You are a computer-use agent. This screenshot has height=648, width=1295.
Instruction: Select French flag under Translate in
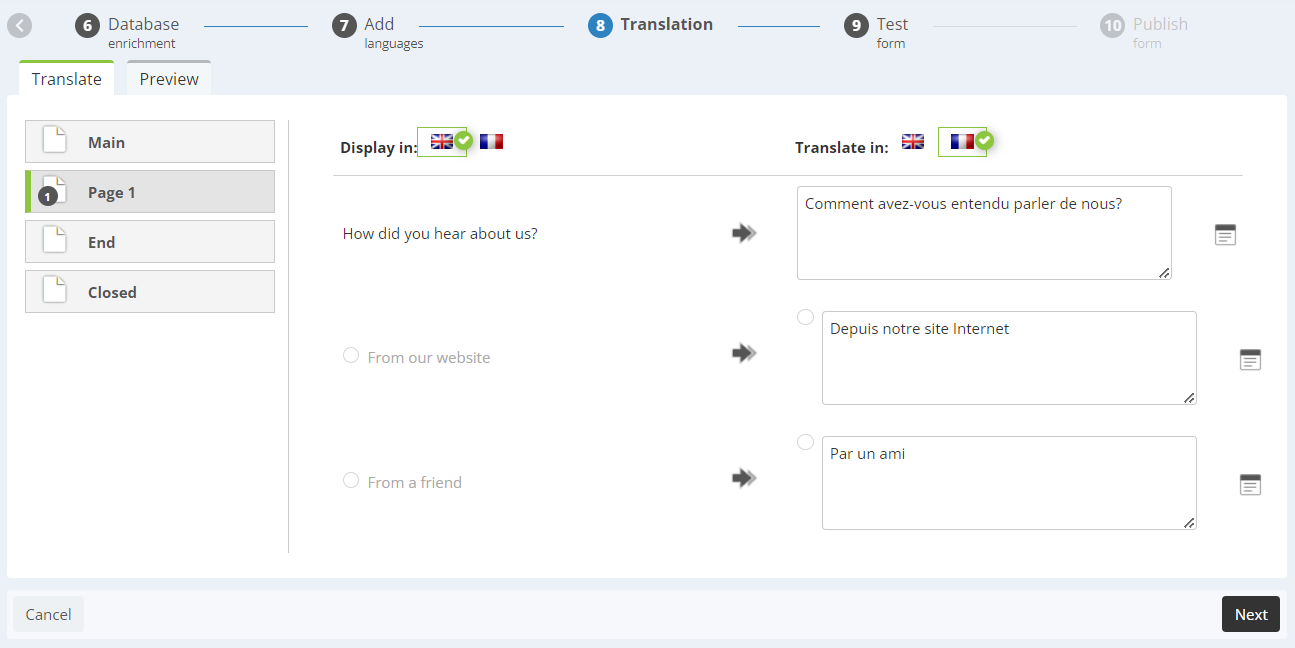[962, 142]
